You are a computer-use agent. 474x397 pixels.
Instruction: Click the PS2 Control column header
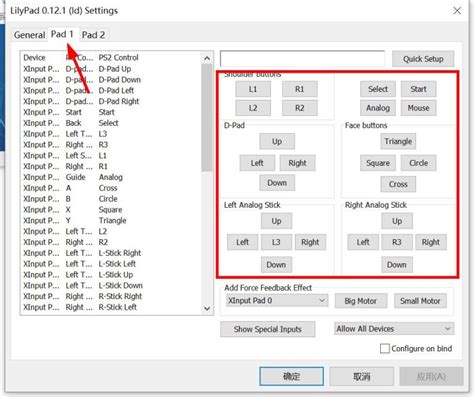click(119, 58)
